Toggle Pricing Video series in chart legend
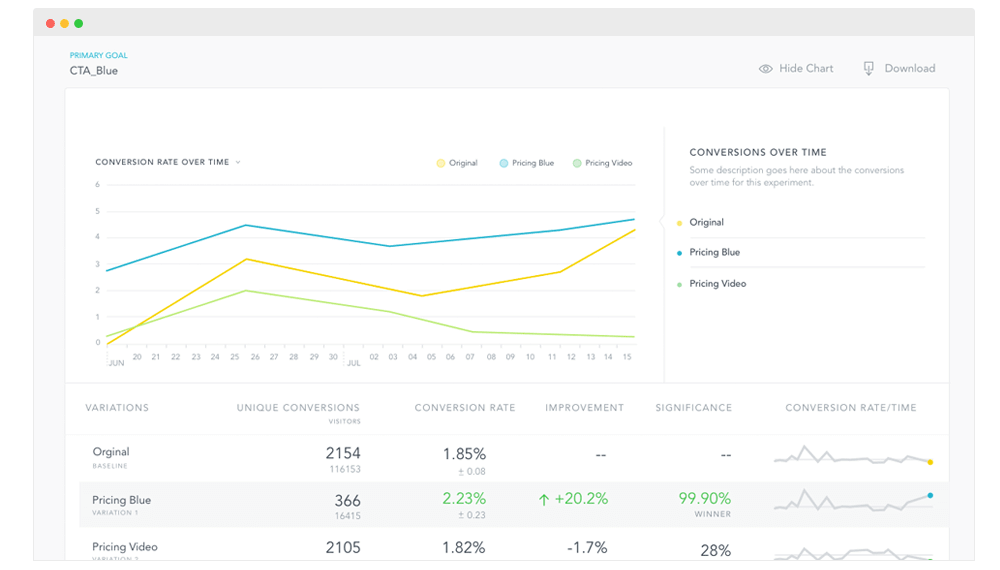This screenshot has height=570, width=1000. (x=603, y=163)
